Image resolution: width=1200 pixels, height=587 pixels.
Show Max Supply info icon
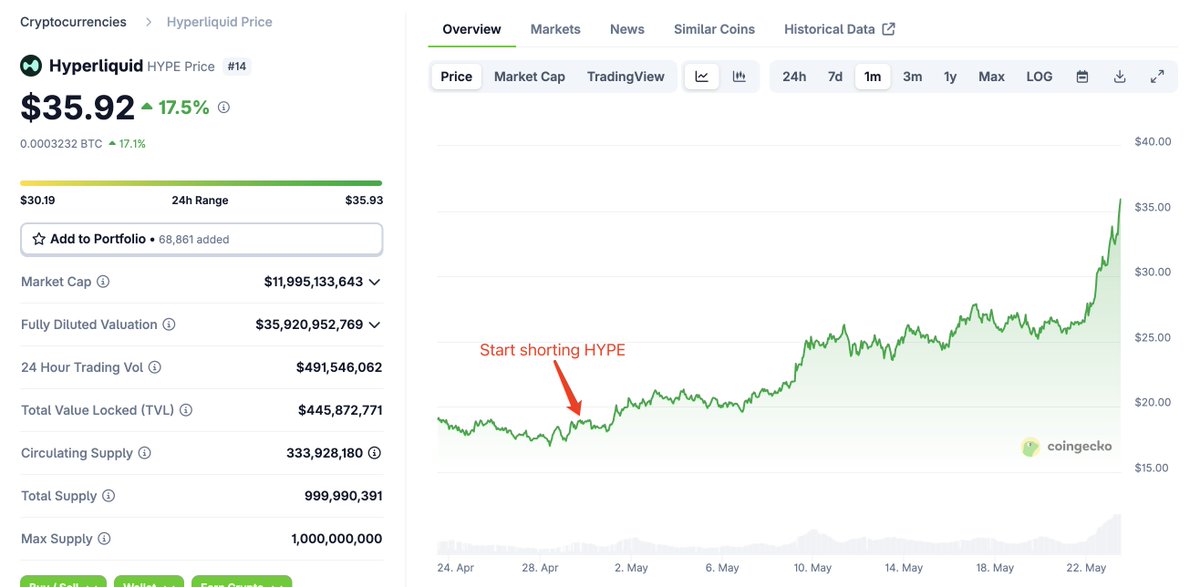click(104, 539)
